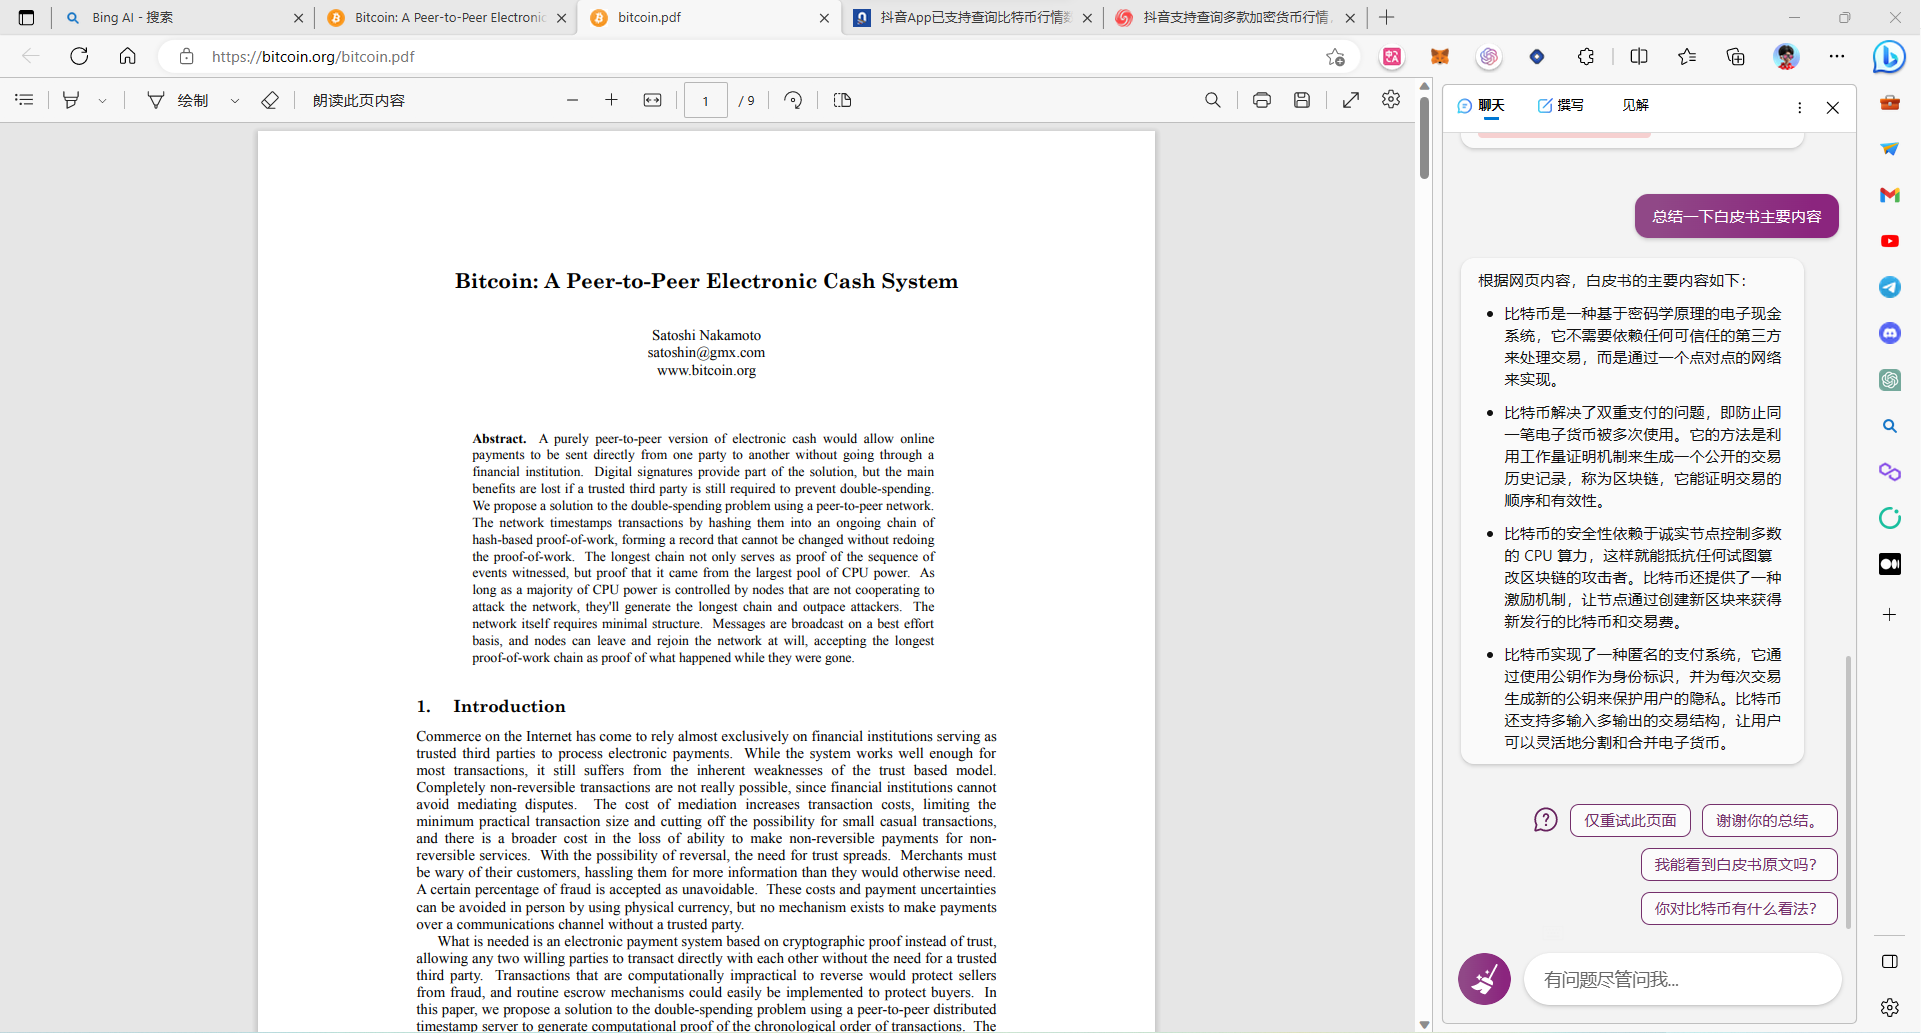Open the Discord sidebar app
The height and width of the screenshot is (1033, 1921).
coord(1890,333)
